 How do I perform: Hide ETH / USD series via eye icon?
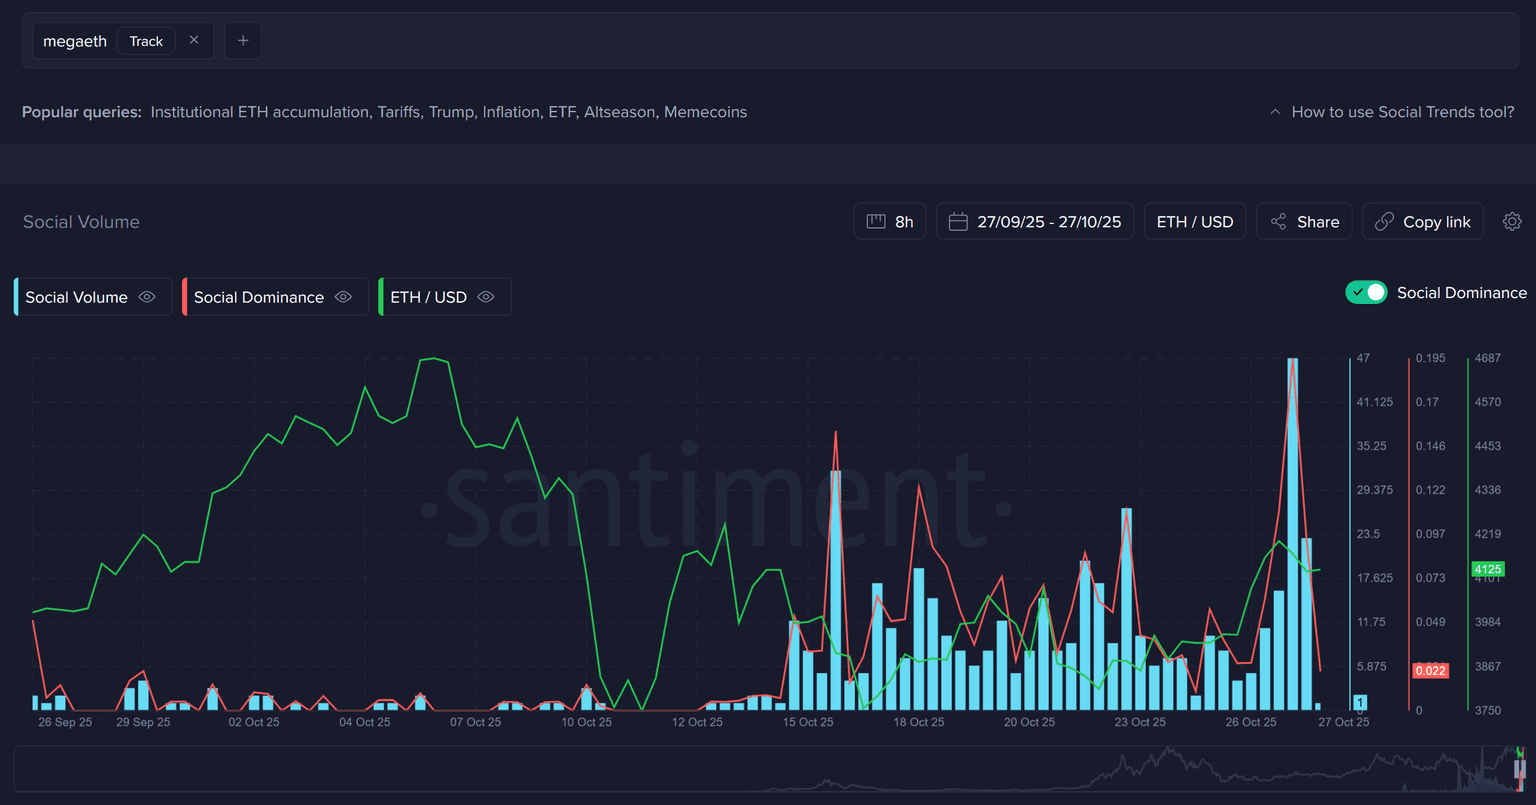click(486, 297)
